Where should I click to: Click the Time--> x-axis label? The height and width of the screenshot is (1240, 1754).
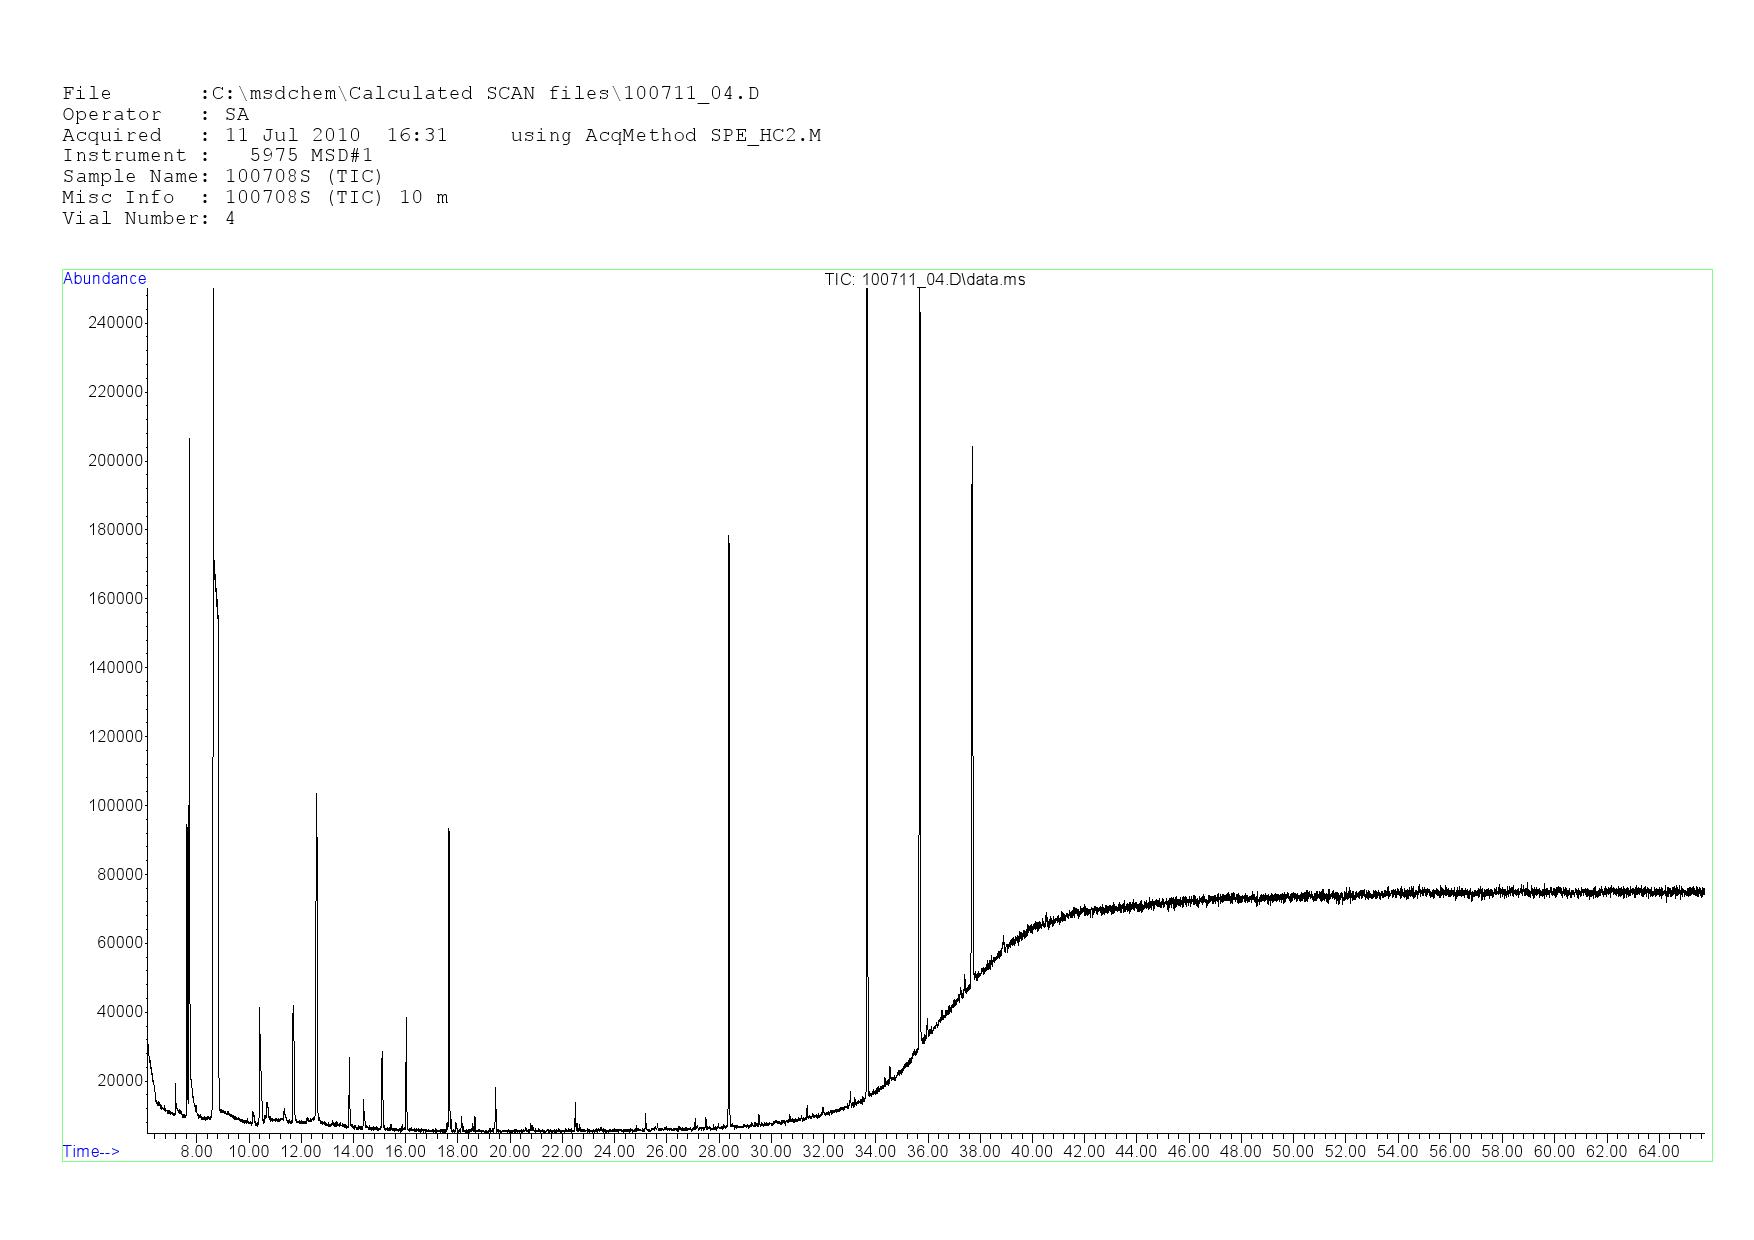[x=91, y=1151]
